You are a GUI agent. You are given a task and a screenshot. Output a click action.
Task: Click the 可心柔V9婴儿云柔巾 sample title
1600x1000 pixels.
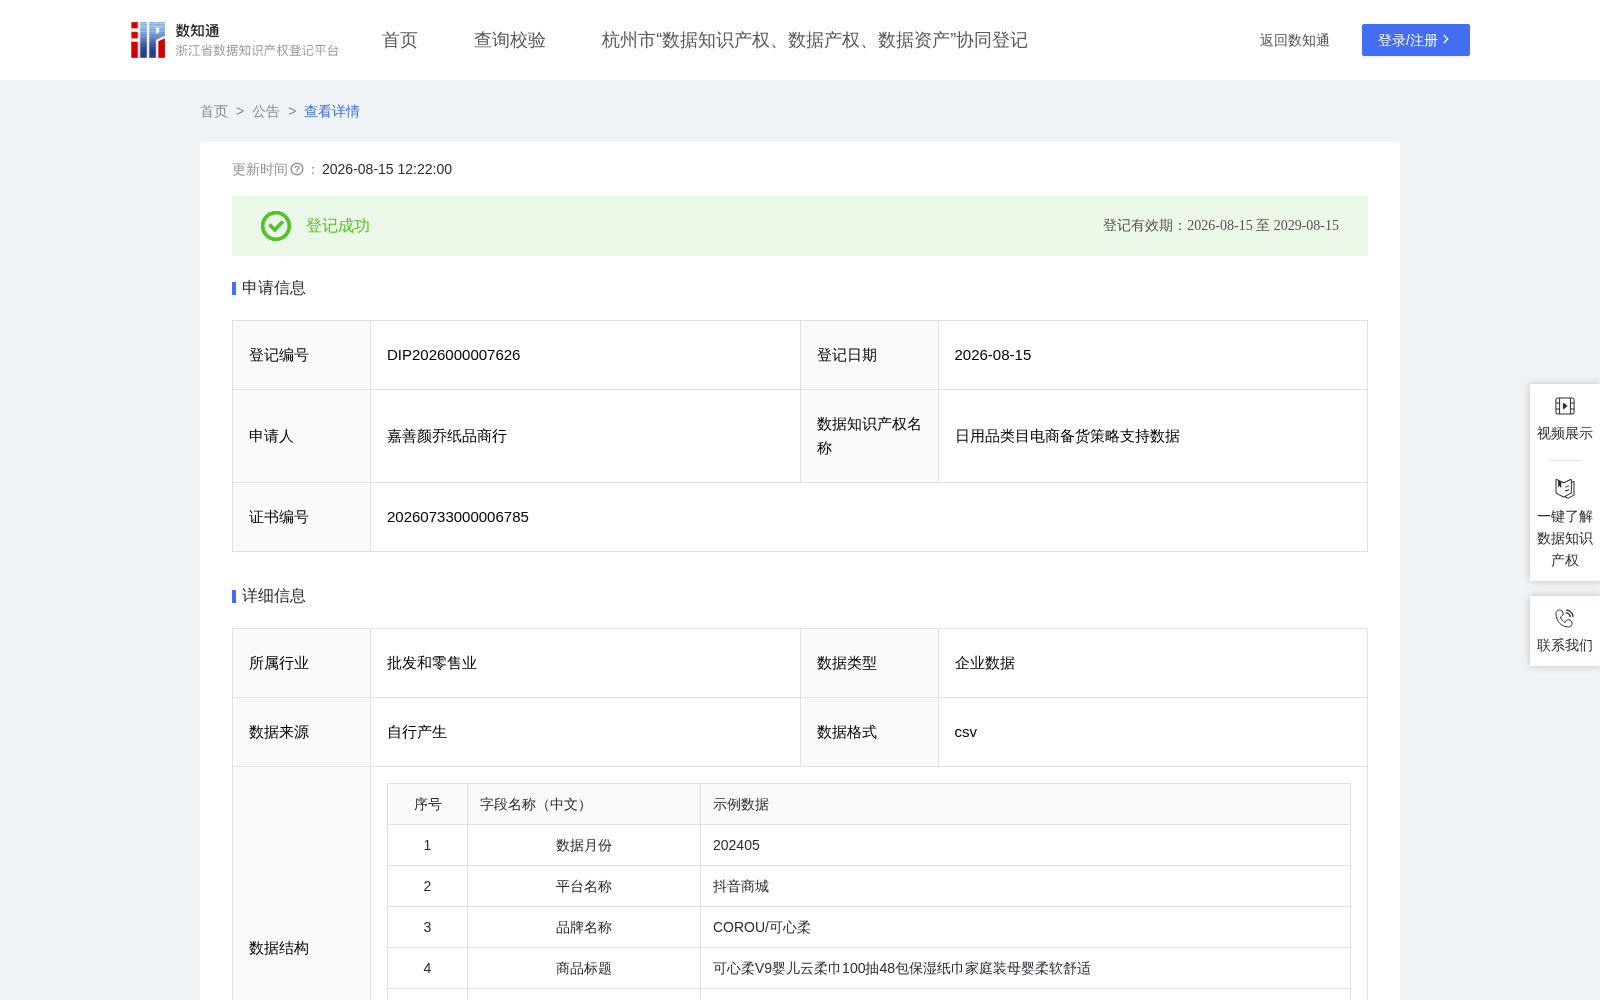pos(902,968)
